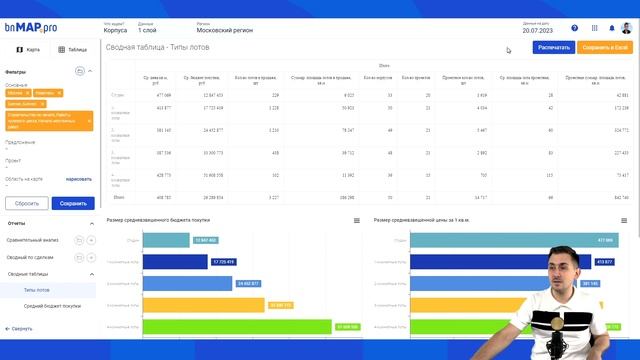The height and width of the screenshot is (360, 640).
Task: Click the Свернуть sidebar link
Action: coord(19,329)
